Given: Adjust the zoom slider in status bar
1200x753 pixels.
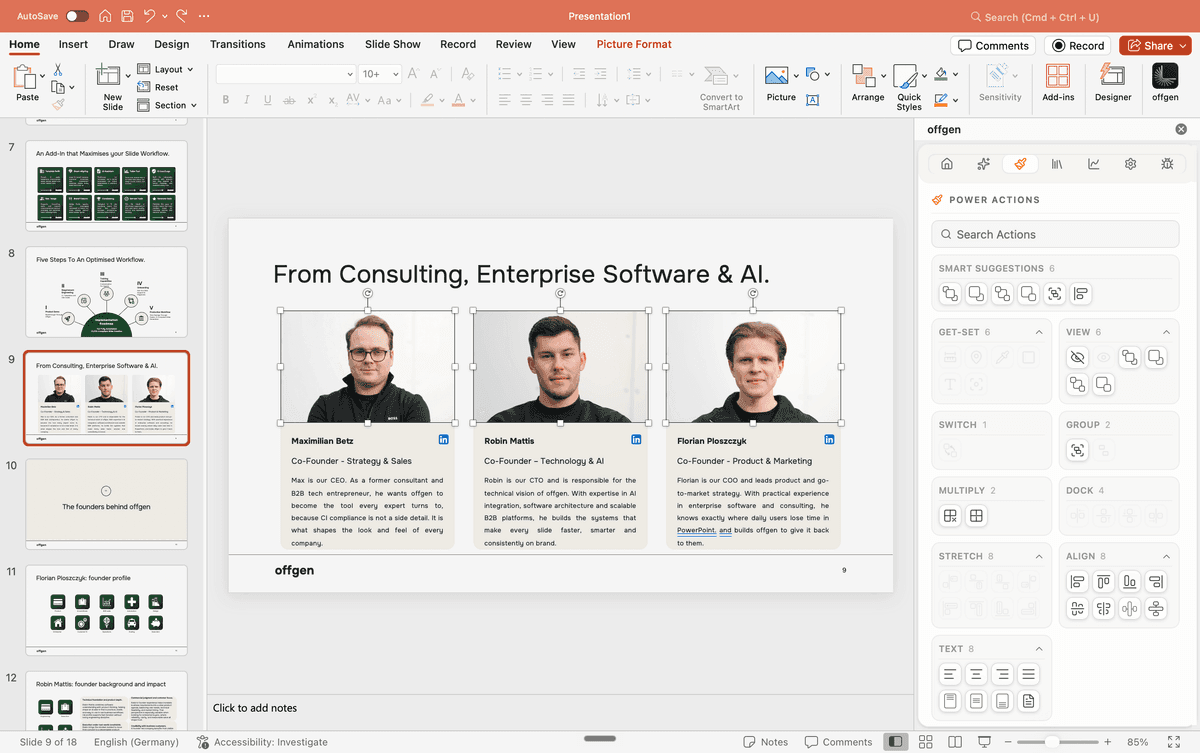Looking at the screenshot, I should point(1052,742).
